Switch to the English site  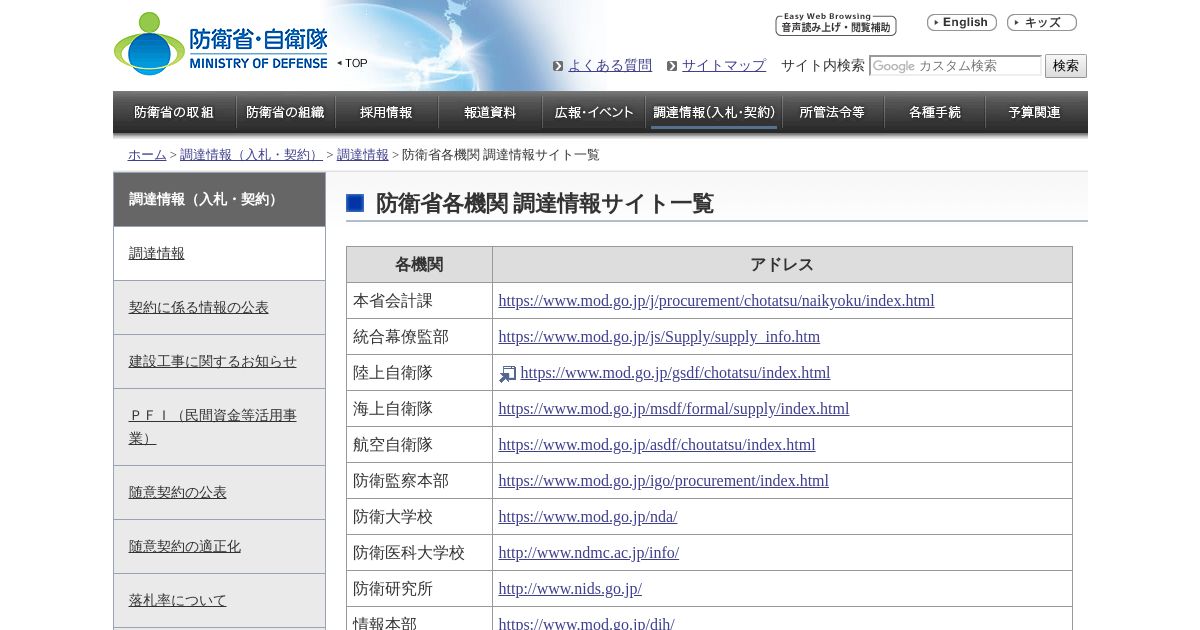click(x=961, y=22)
